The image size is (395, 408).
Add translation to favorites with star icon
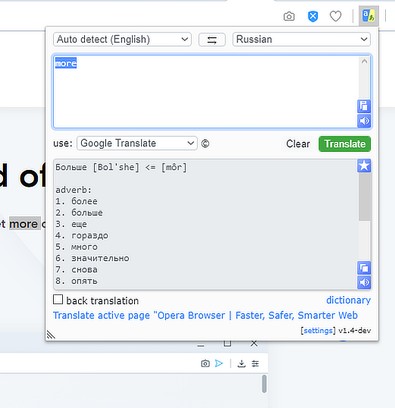[x=364, y=165]
